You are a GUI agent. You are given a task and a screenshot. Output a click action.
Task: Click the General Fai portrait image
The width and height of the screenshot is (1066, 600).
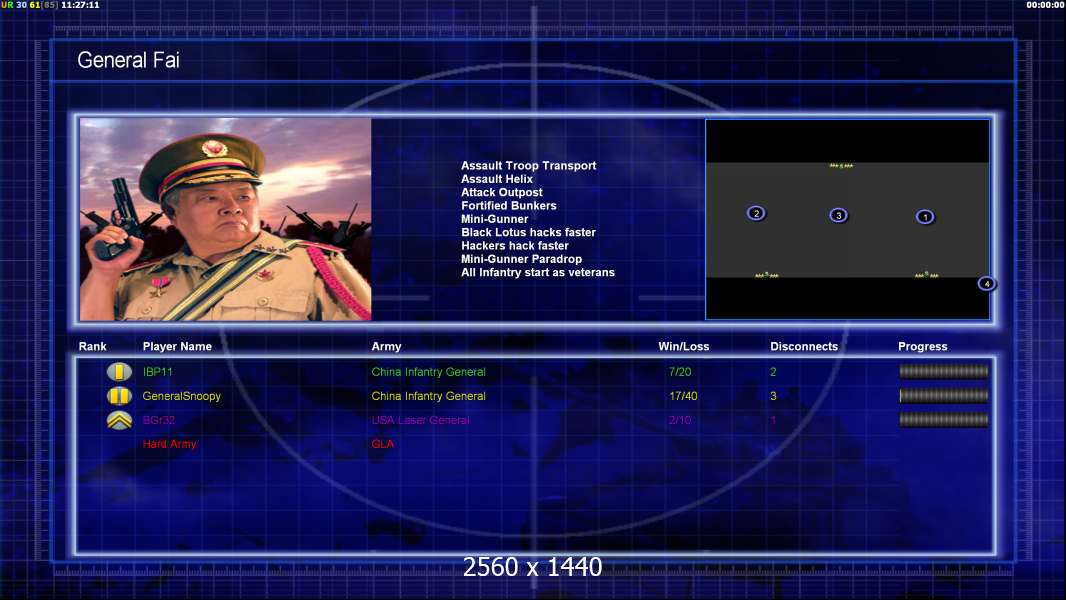225,219
